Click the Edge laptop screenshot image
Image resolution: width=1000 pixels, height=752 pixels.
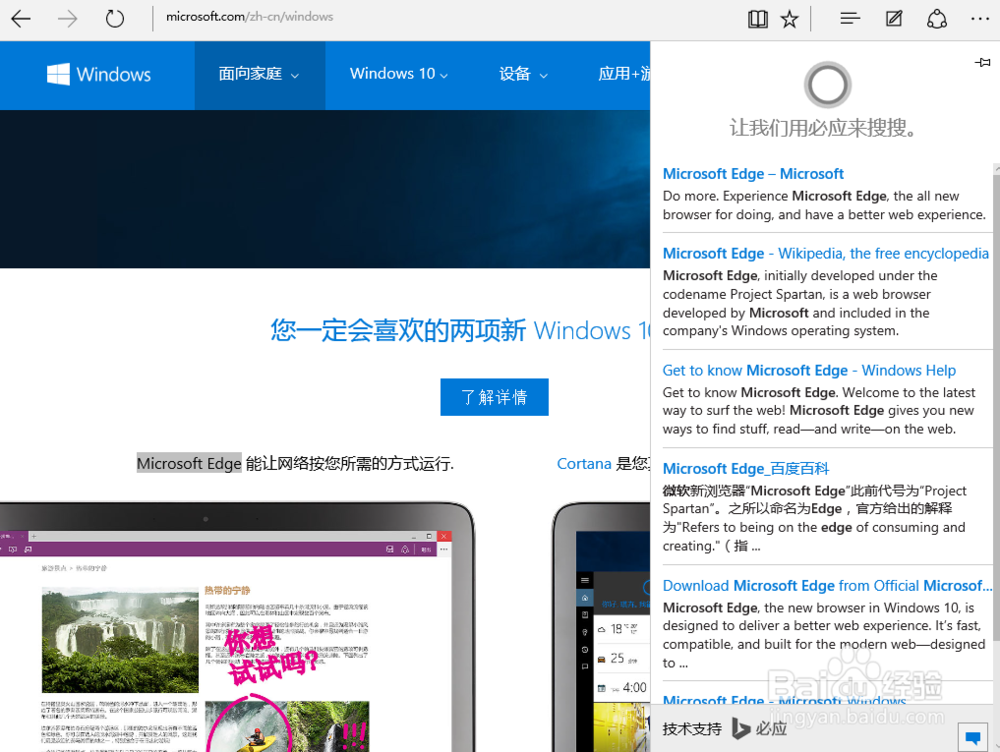tap(236, 627)
